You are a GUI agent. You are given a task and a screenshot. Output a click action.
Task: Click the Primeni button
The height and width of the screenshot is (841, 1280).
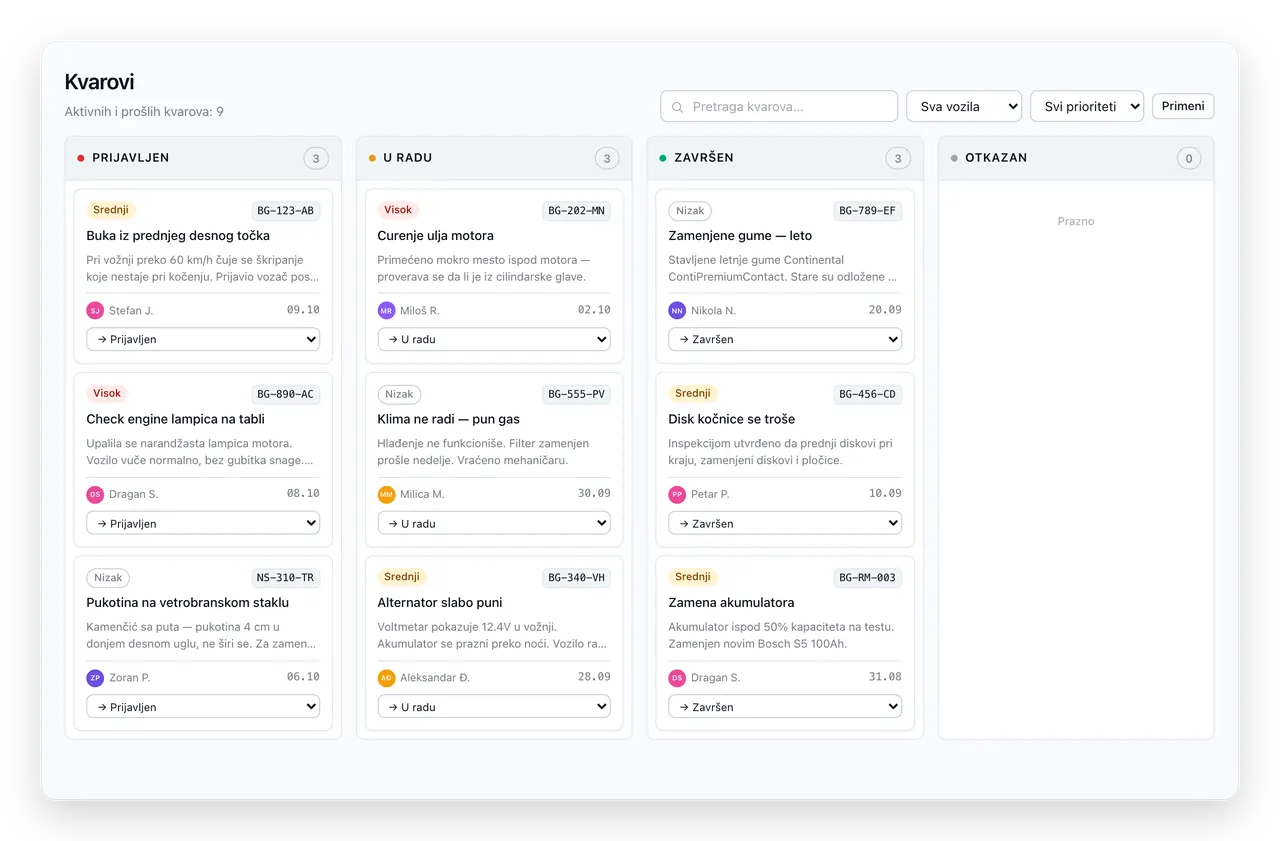(x=1183, y=106)
